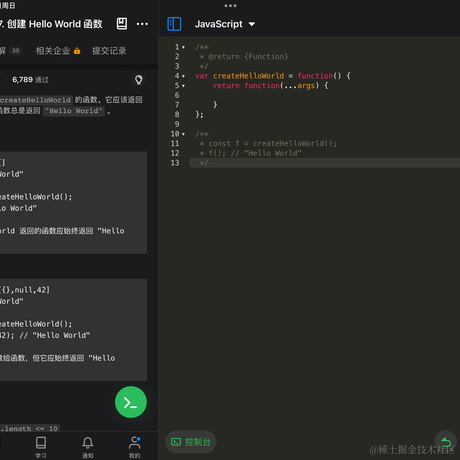Viewport: 460px width, 460px height.
Task: Click the 30 count badge on the tab
Action: pos(15,51)
